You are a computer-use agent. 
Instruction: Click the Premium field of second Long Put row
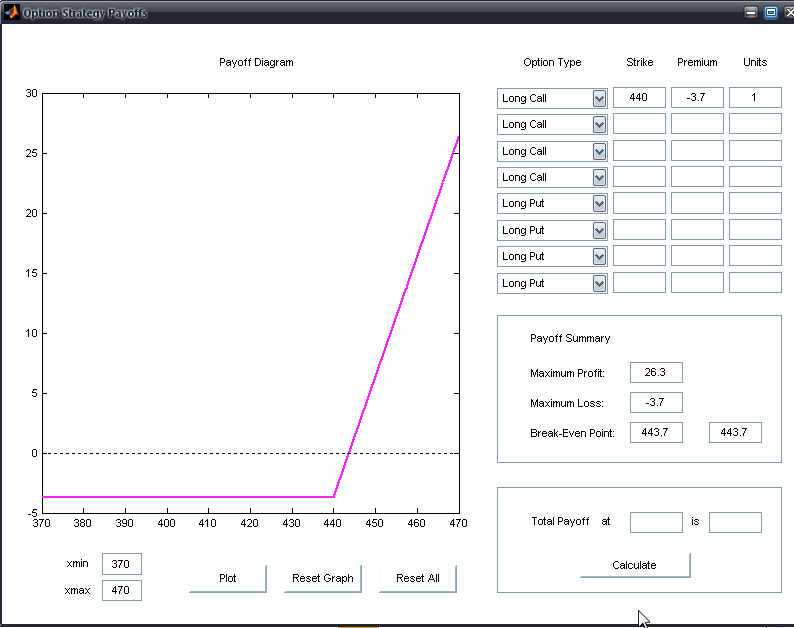(x=697, y=229)
